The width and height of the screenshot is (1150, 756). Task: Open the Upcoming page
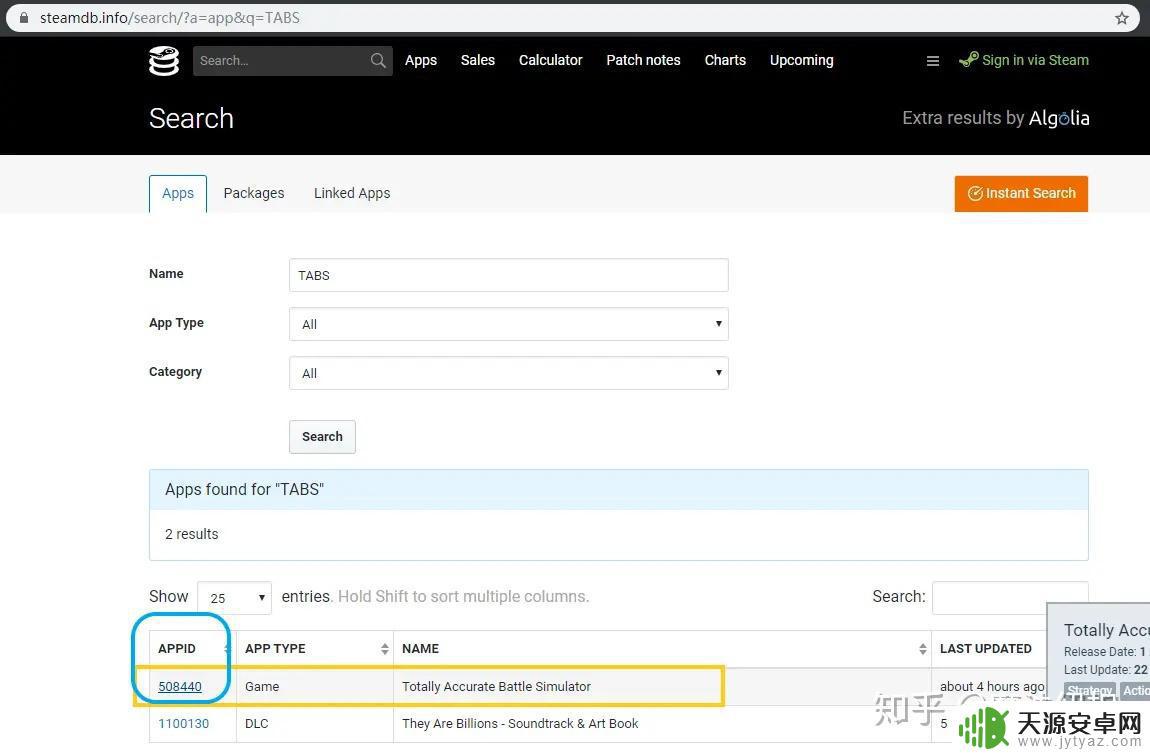pyautogui.click(x=802, y=61)
